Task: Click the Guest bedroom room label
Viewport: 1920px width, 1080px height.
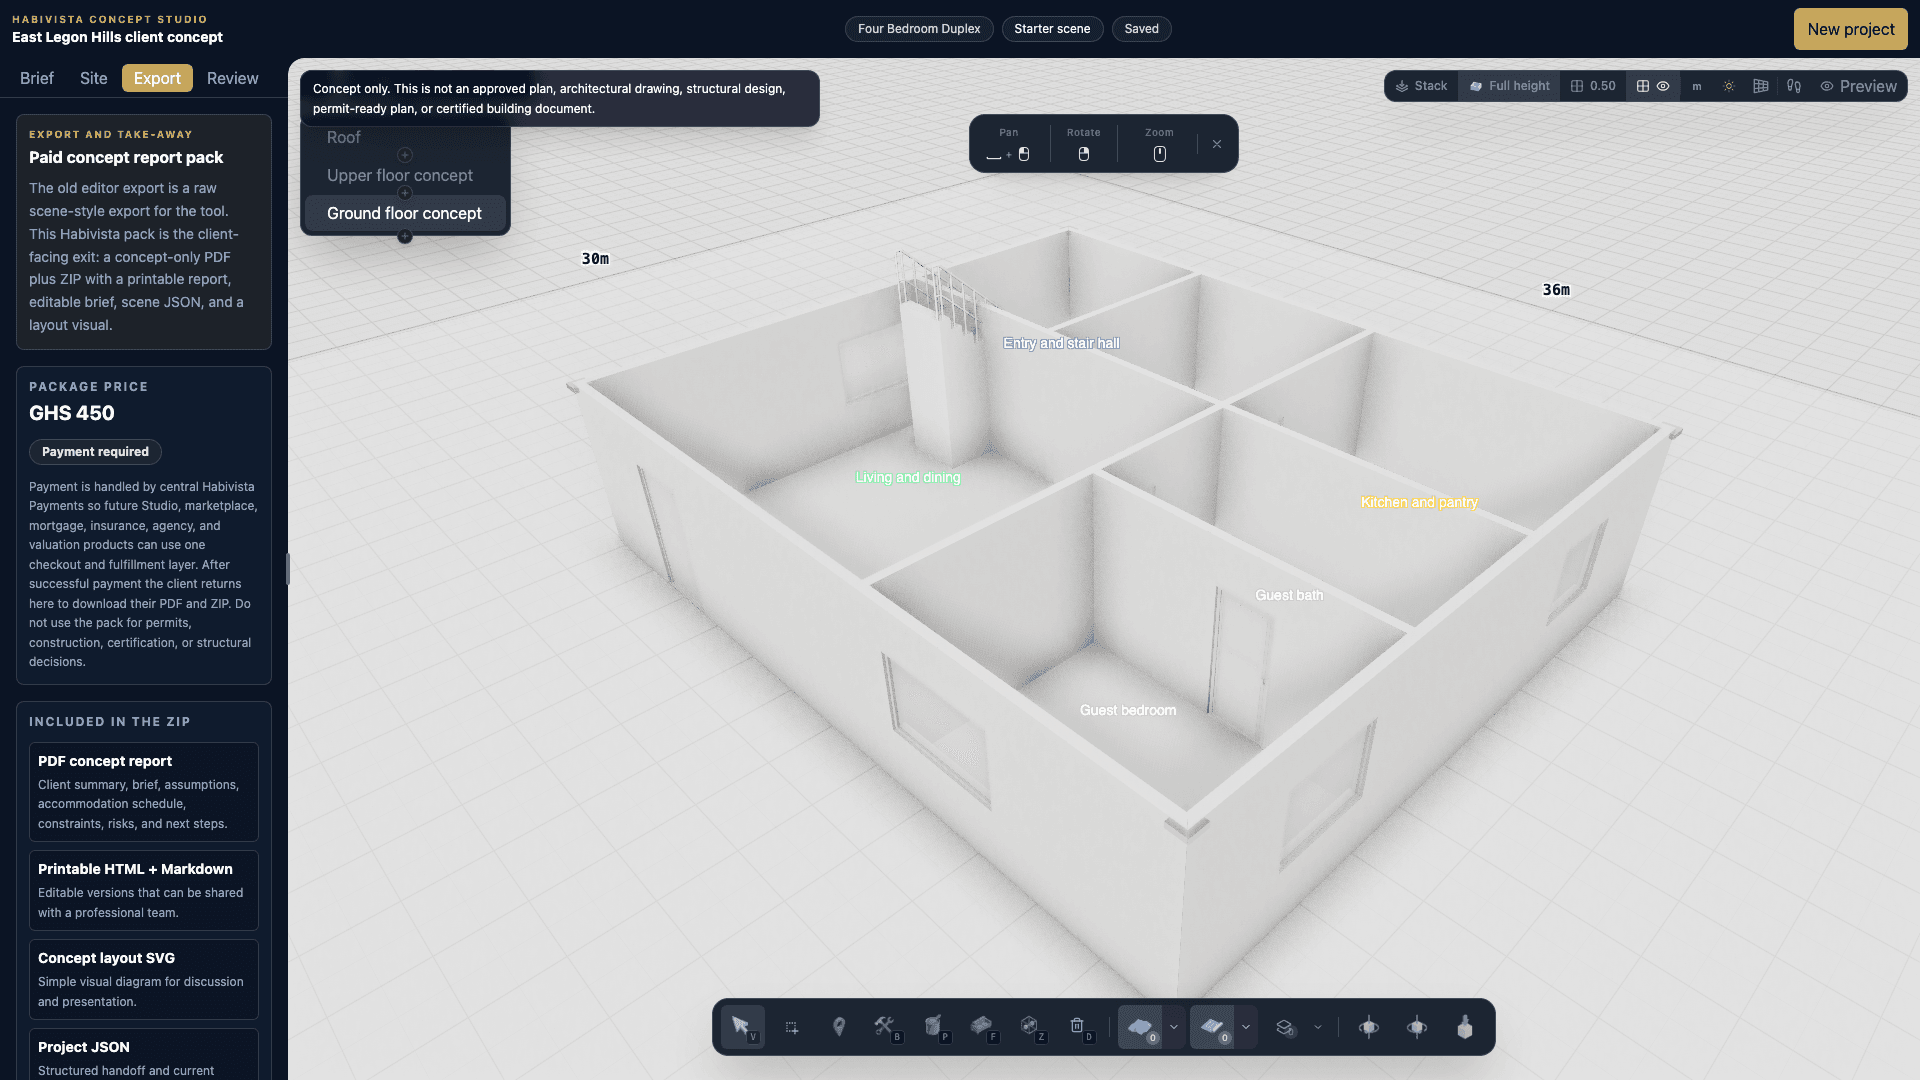Action: pyautogui.click(x=1128, y=710)
